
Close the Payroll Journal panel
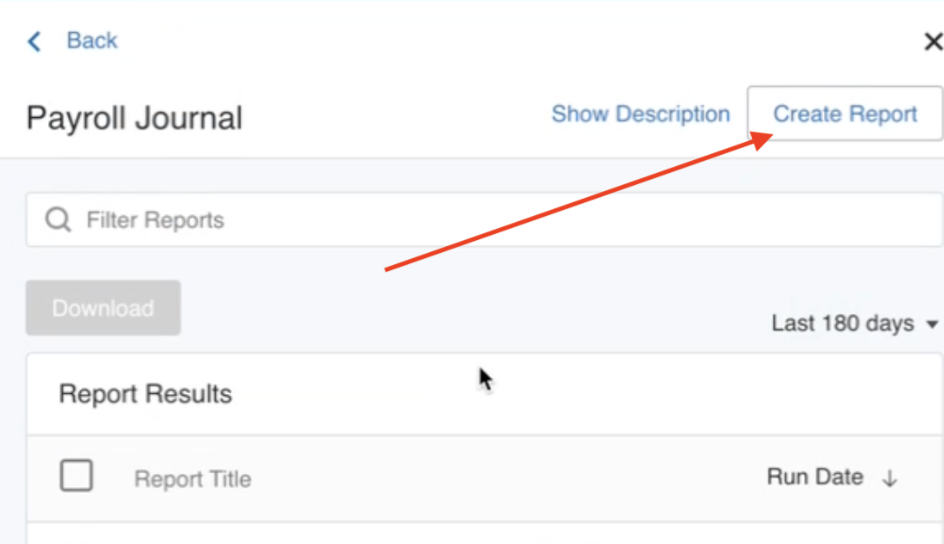[x=932, y=42]
